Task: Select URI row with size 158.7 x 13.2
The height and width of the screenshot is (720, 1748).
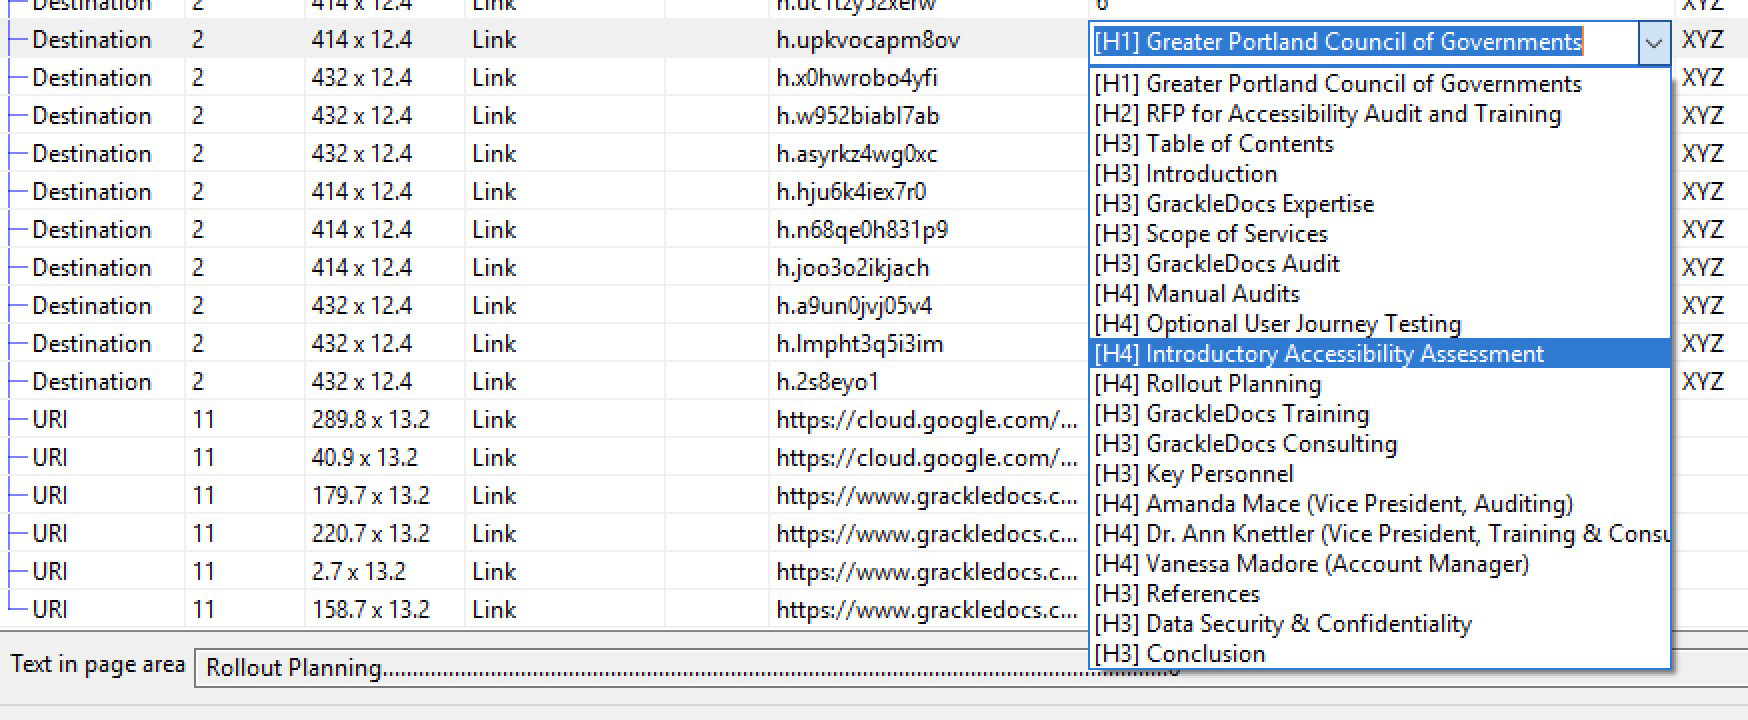Action: coord(874,610)
